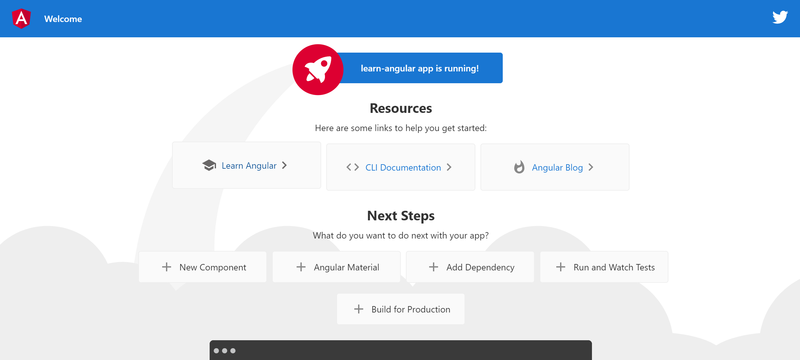Click the Welcome text in the toolbar

click(x=63, y=19)
